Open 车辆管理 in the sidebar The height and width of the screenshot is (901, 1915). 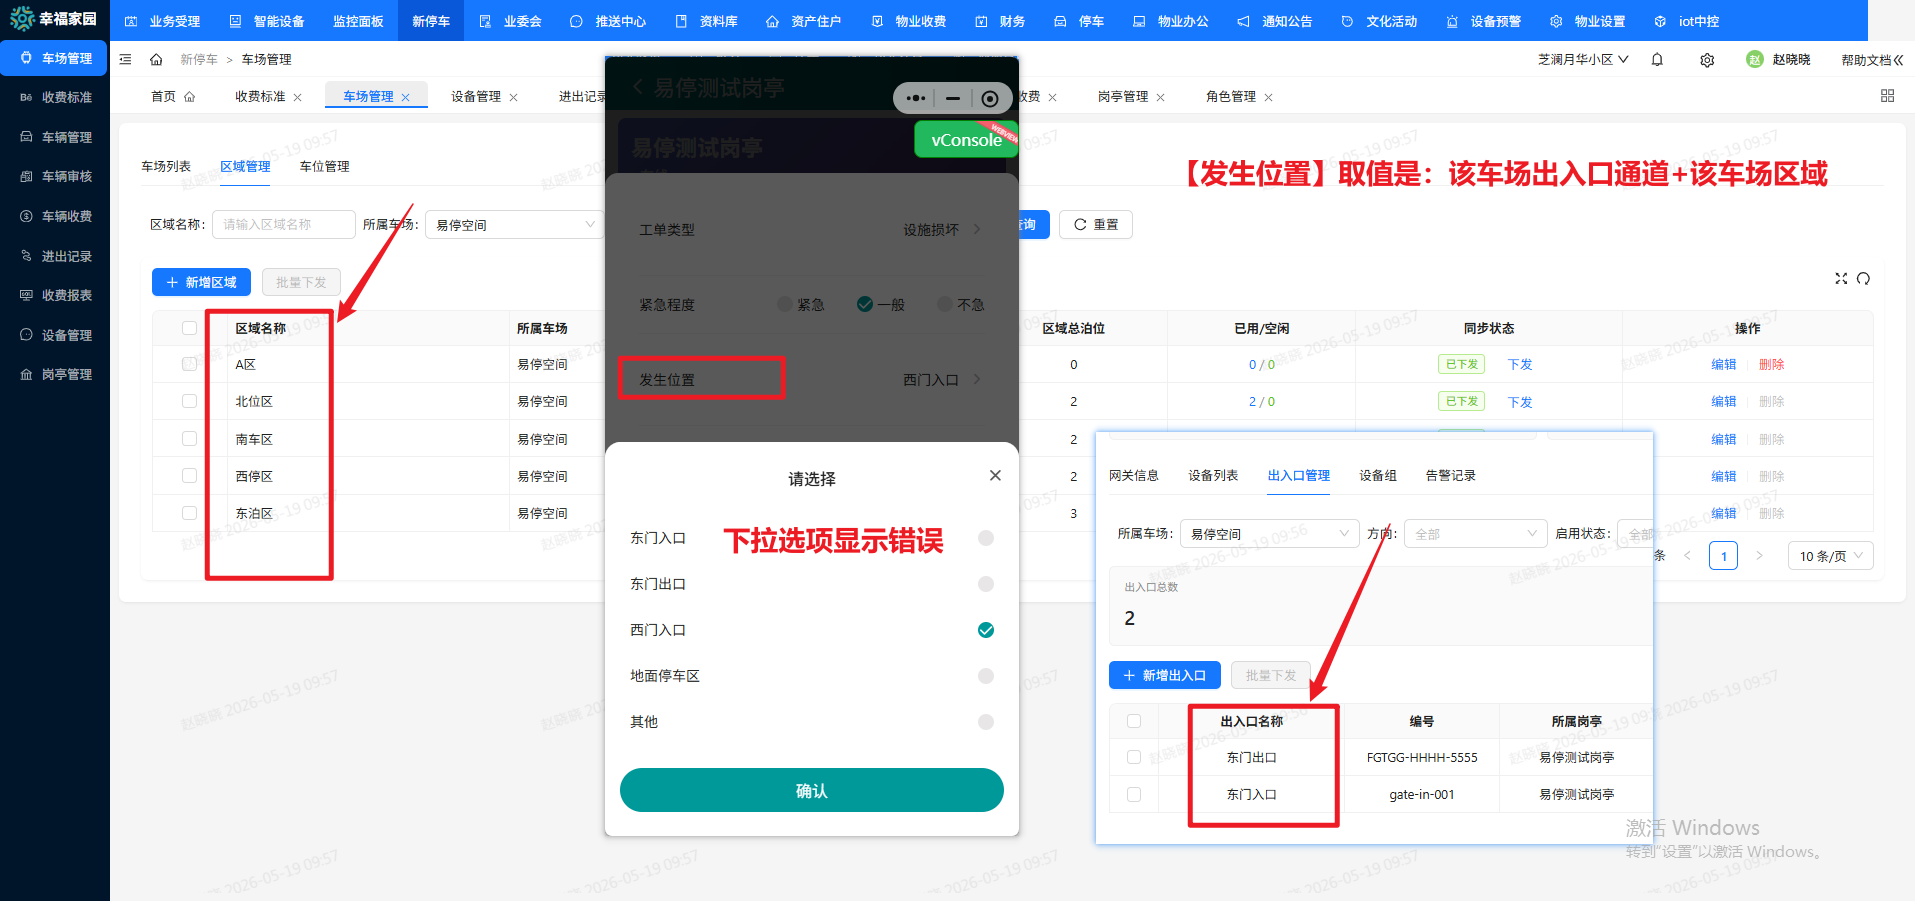coord(56,137)
